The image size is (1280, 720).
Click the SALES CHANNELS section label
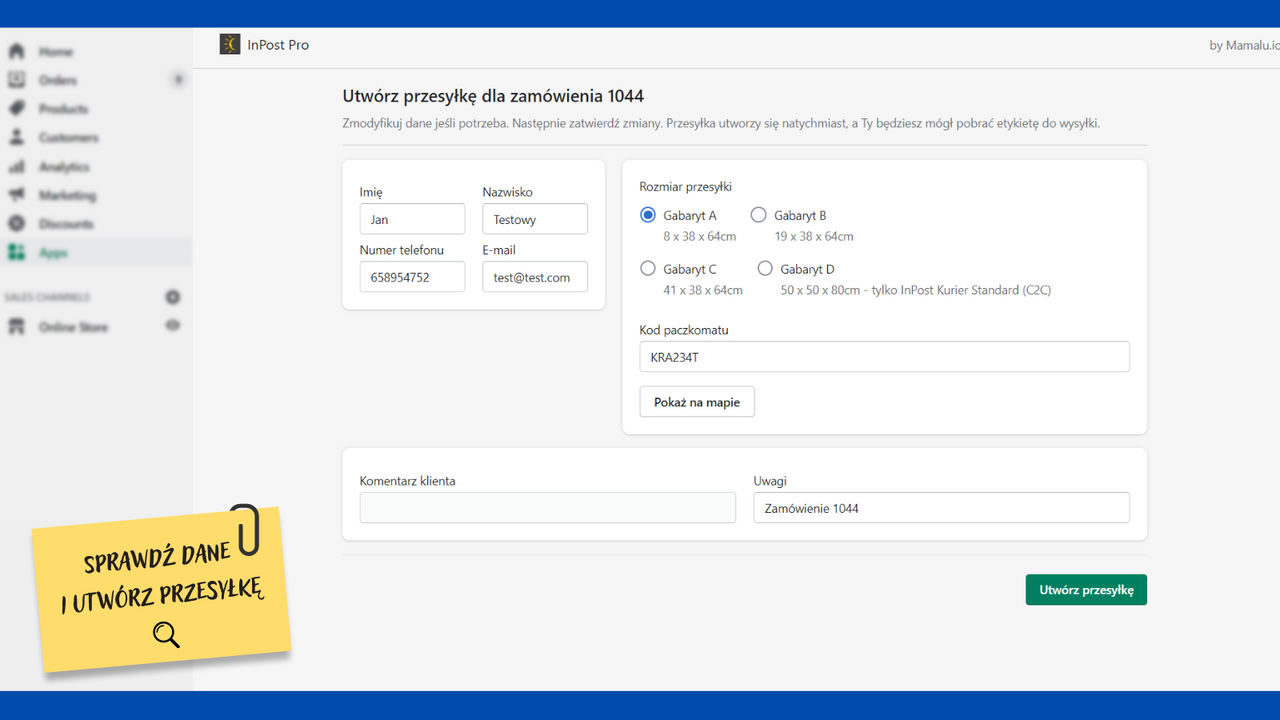click(x=47, y=297)
